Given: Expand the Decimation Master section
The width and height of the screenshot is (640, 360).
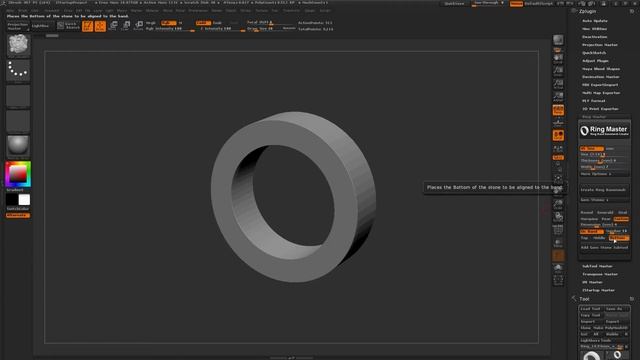Looking at the screenshot, I should [601, 77].
